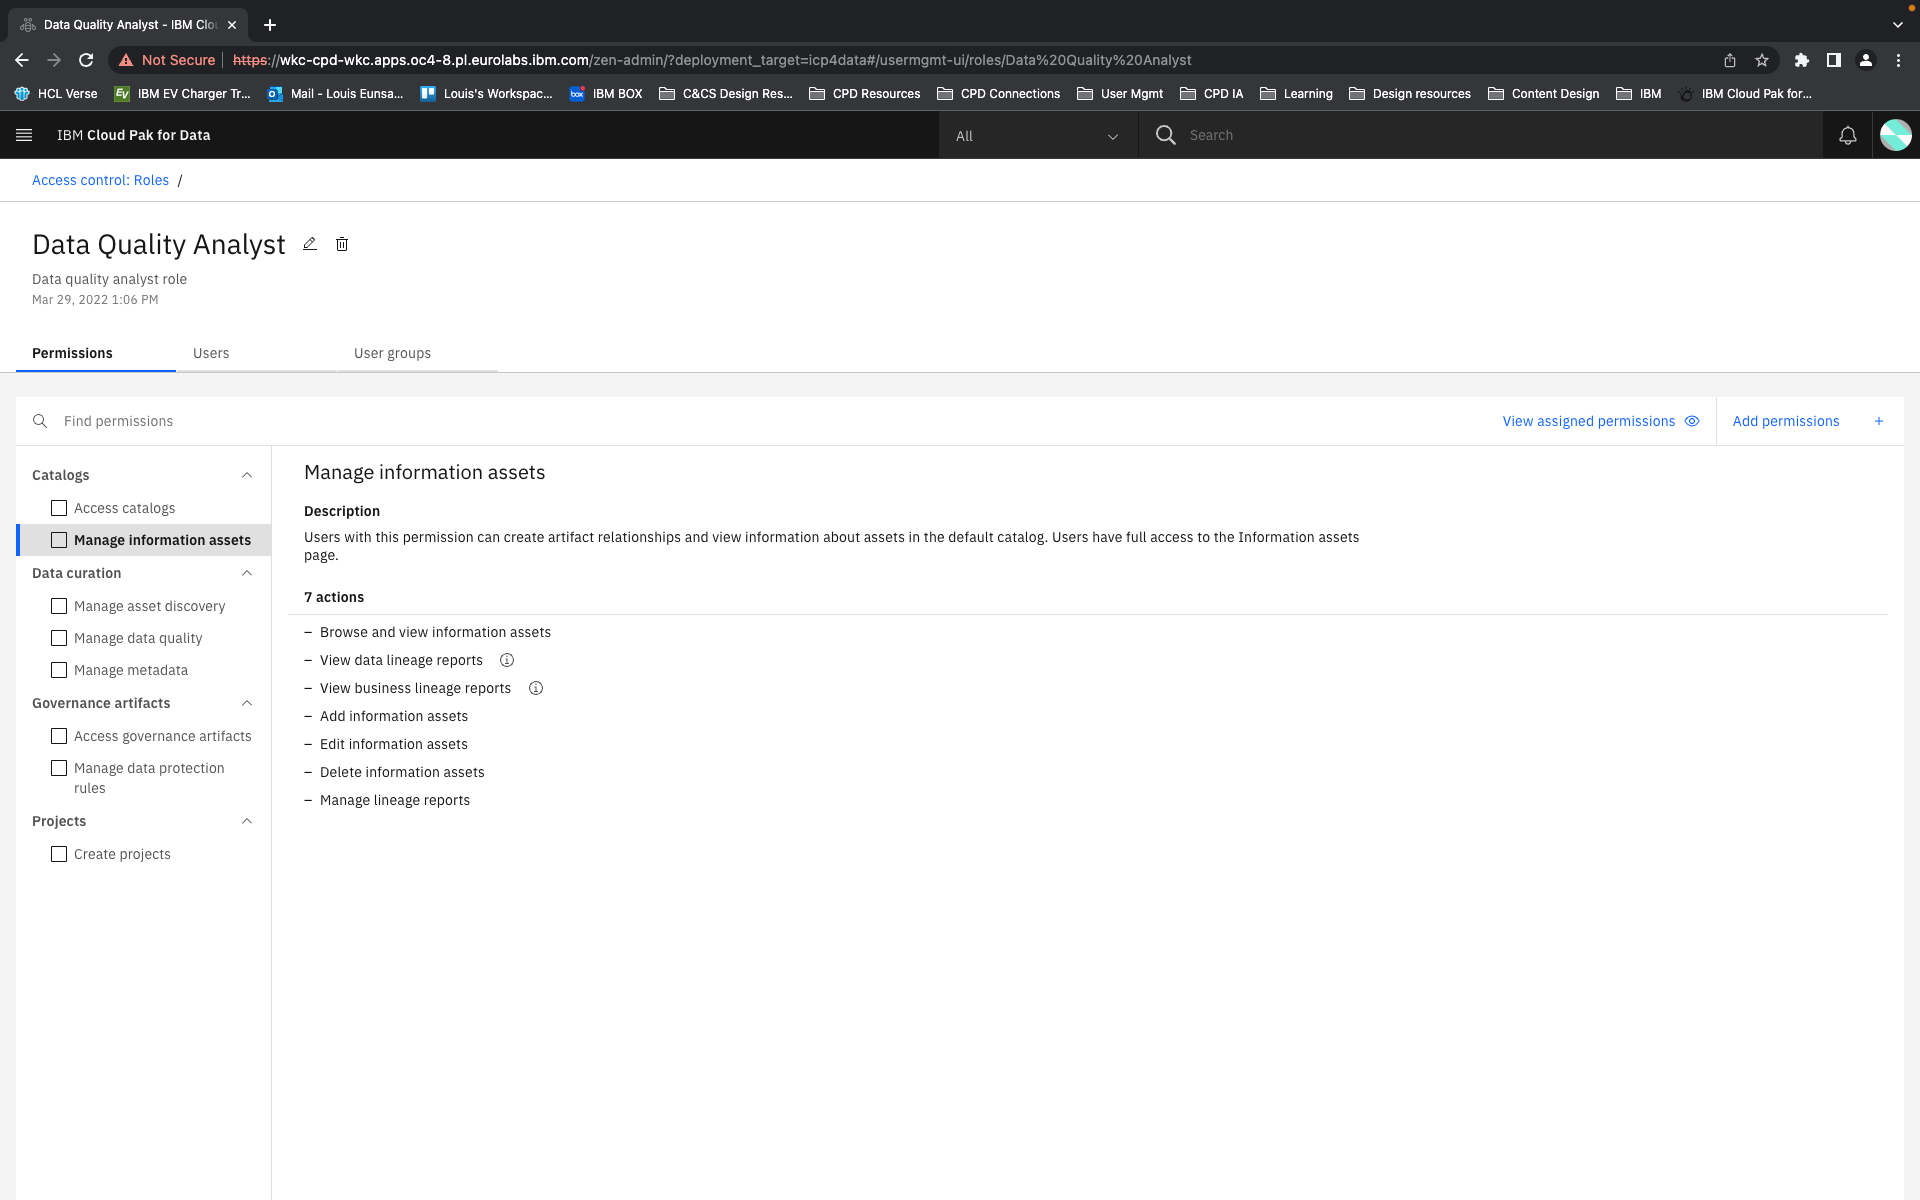Open the hamburger navigation menu

tap(24, 135)
